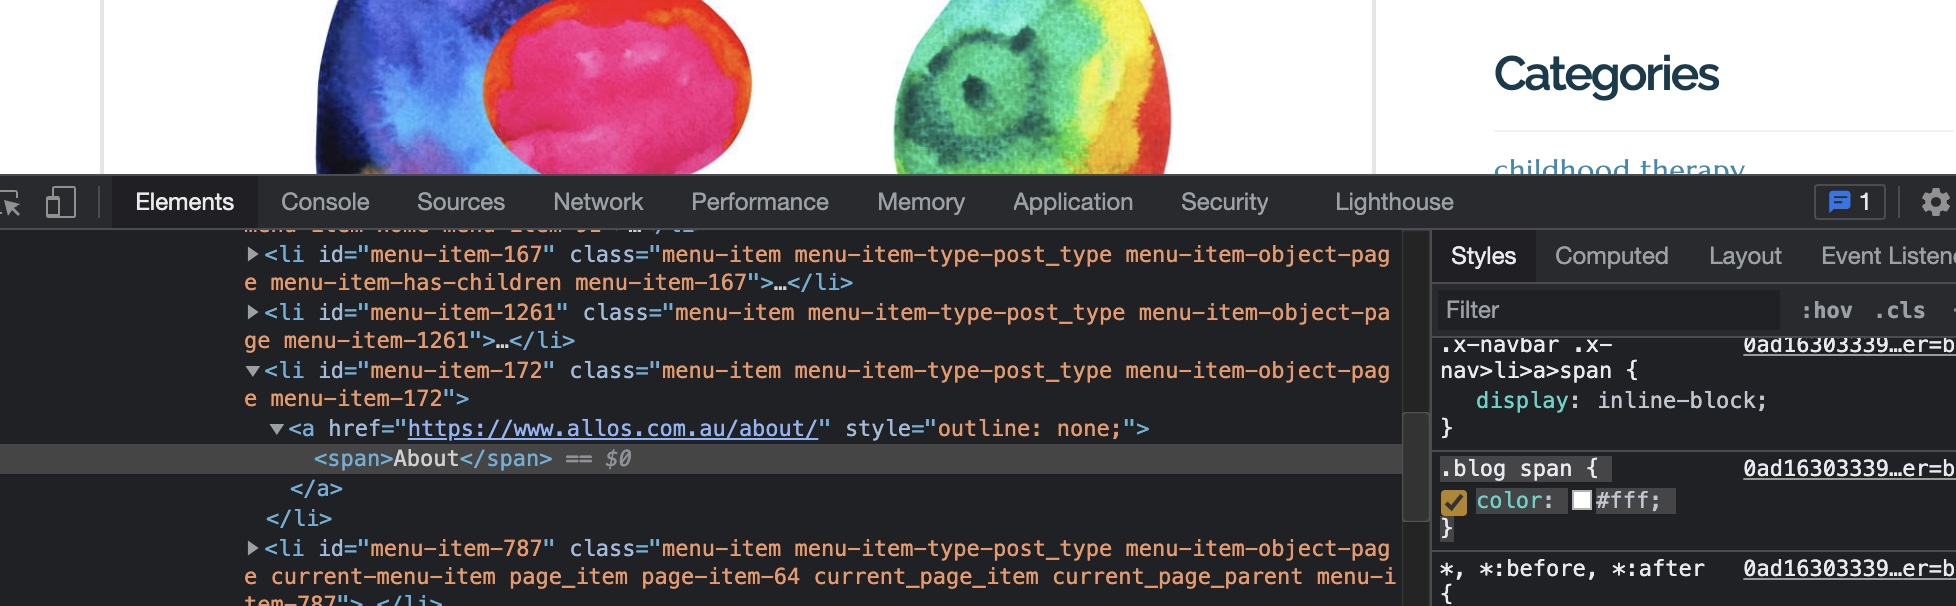Open DevTools settings gear
The width and height of the screenshot is (1956, 606).
coord(1935,202)
